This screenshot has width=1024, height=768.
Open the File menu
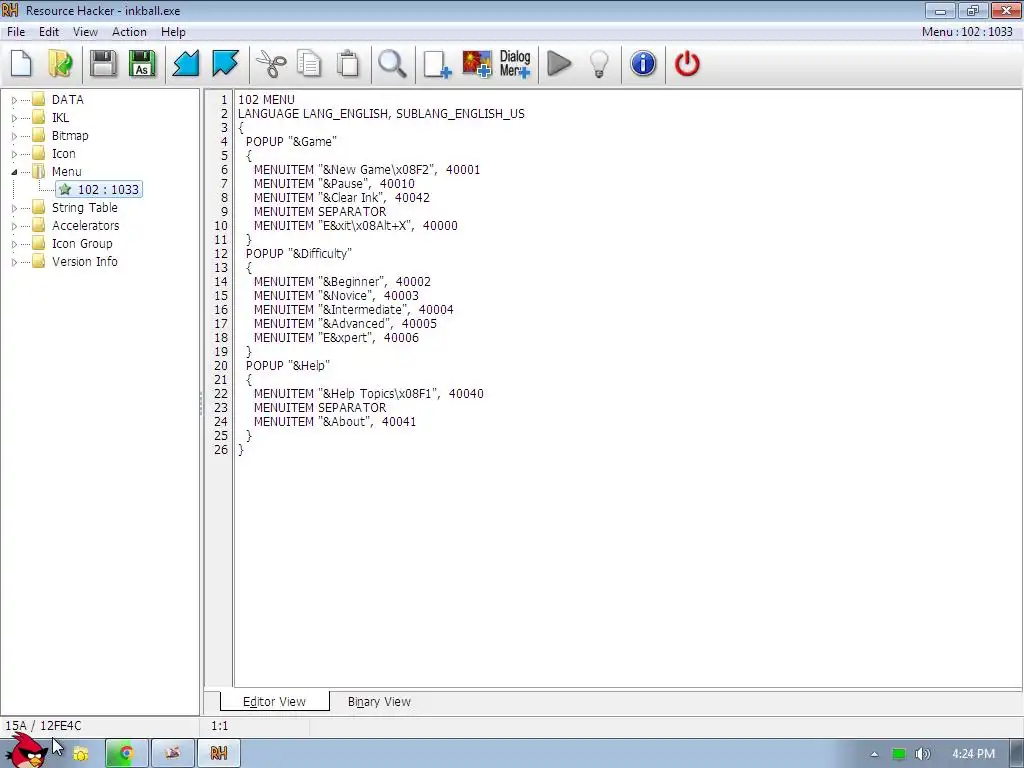[x=16, y=32]
